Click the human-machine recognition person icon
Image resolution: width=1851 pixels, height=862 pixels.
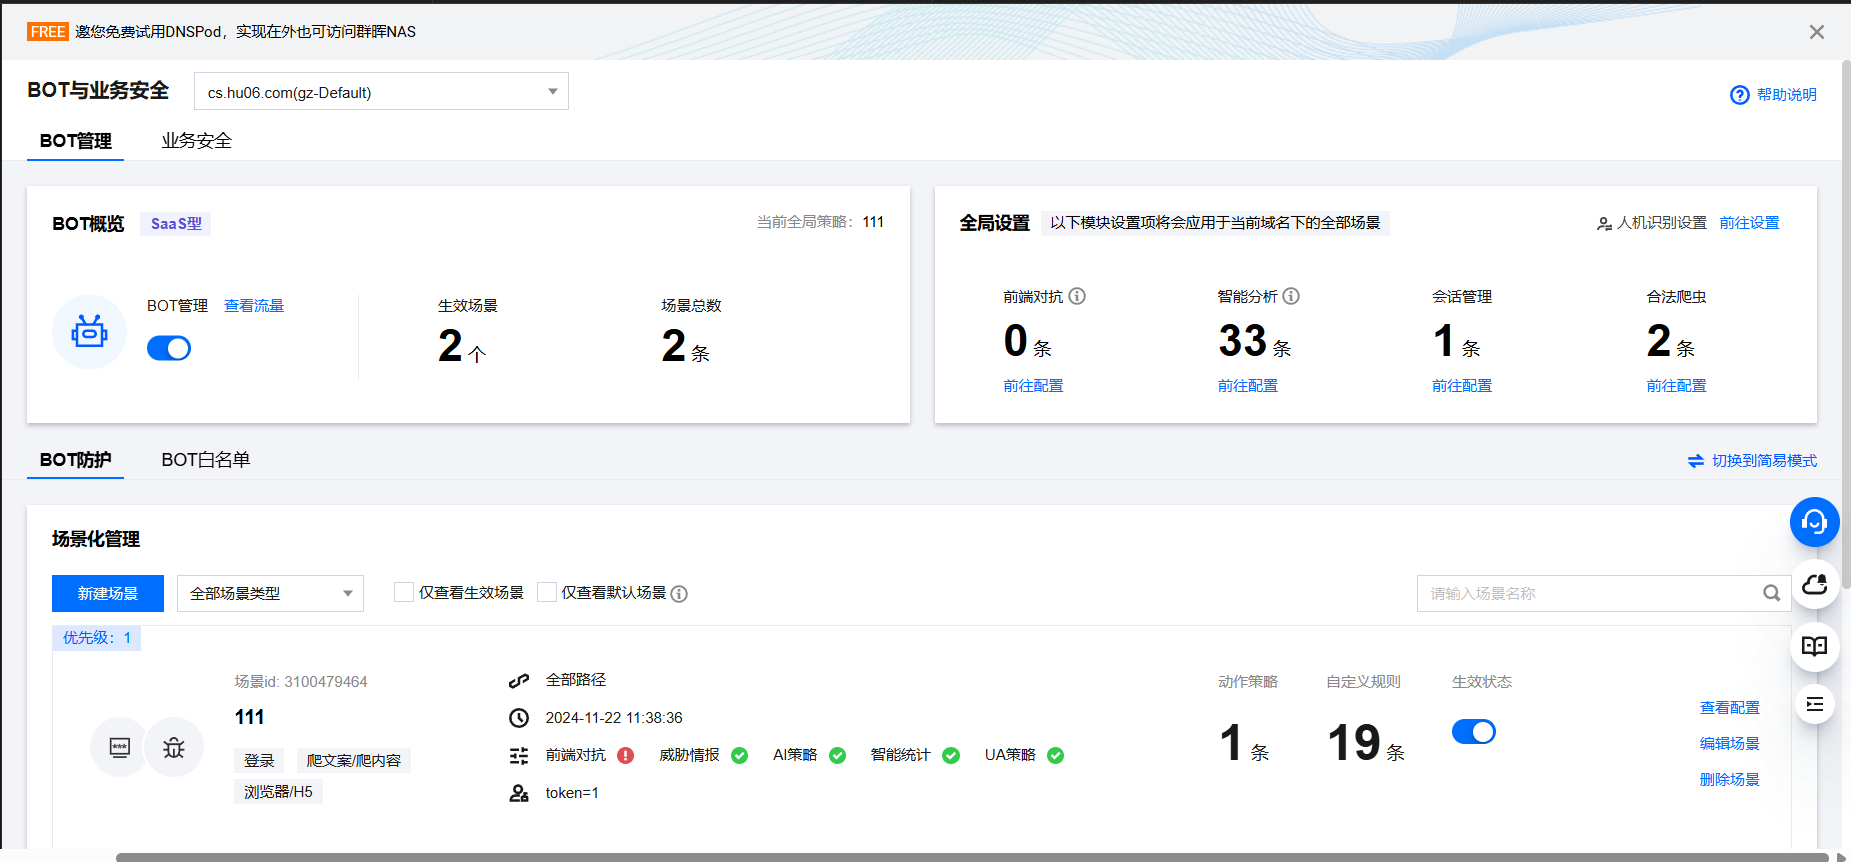click(1604, 224)
